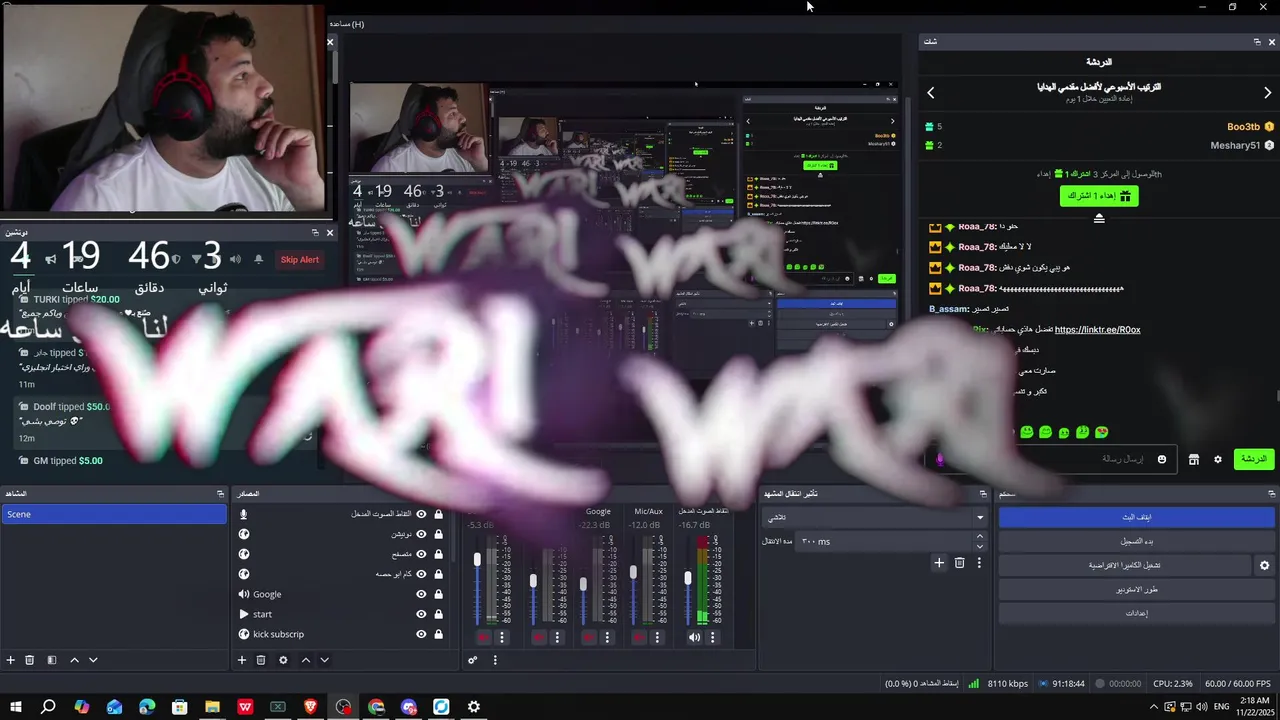This screenshot has height=720, width=1280.
Task: Click emoji icon in chat message box
Action: coord(1162,459)
